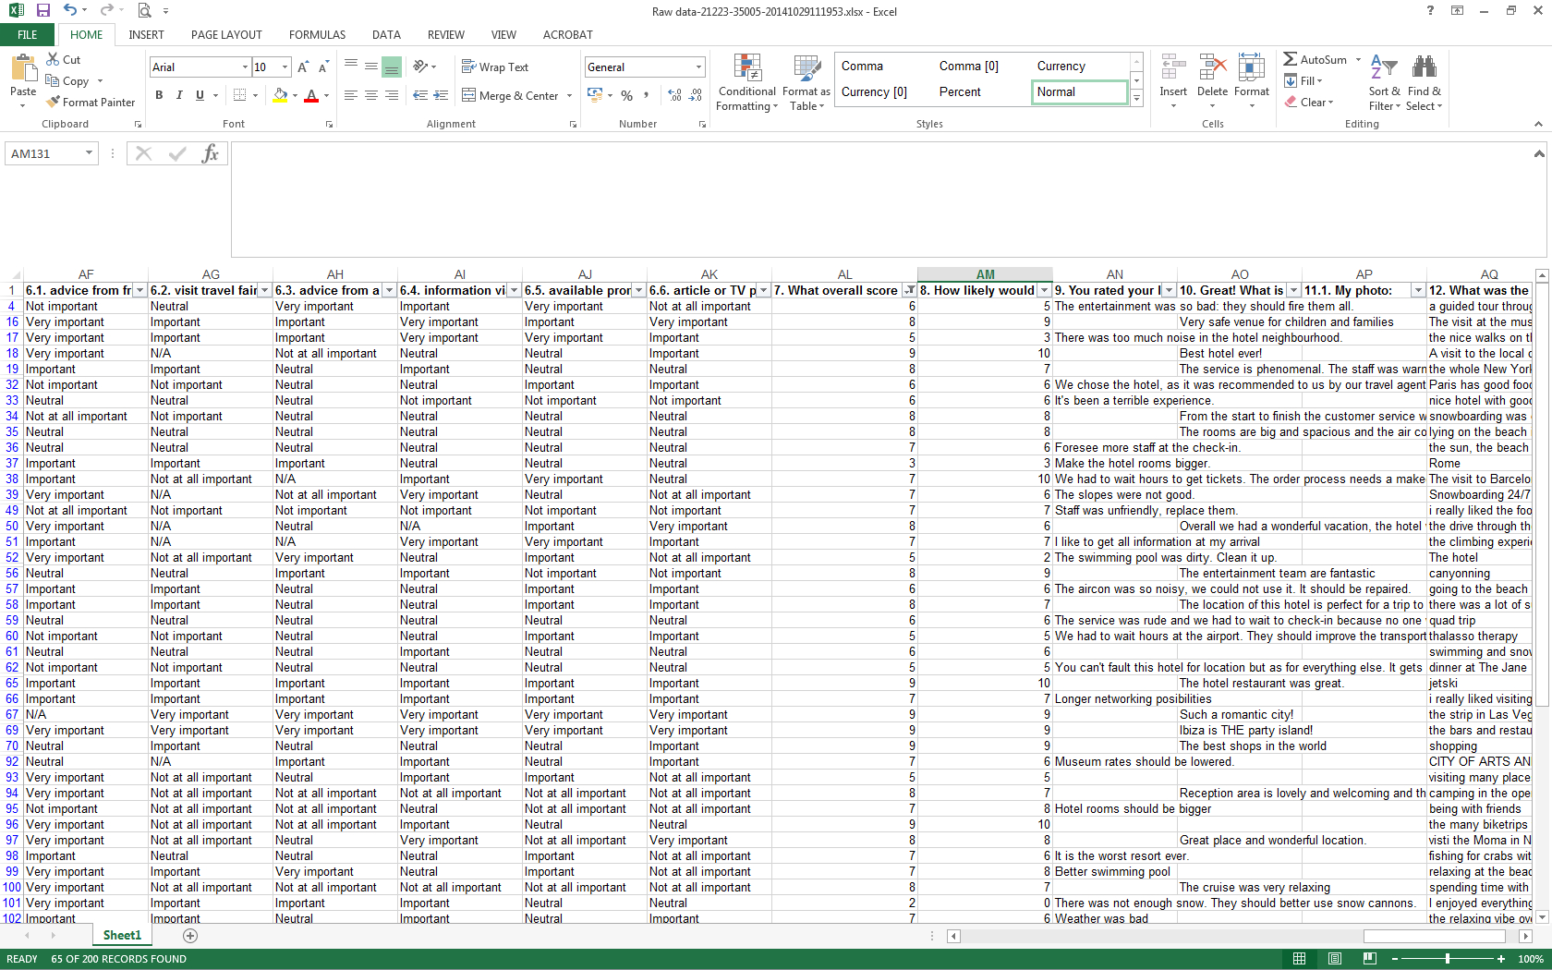Viewport: 1552px width, 970px height.
Task: Toggle Italic formatting
Action: coord(178,95)
